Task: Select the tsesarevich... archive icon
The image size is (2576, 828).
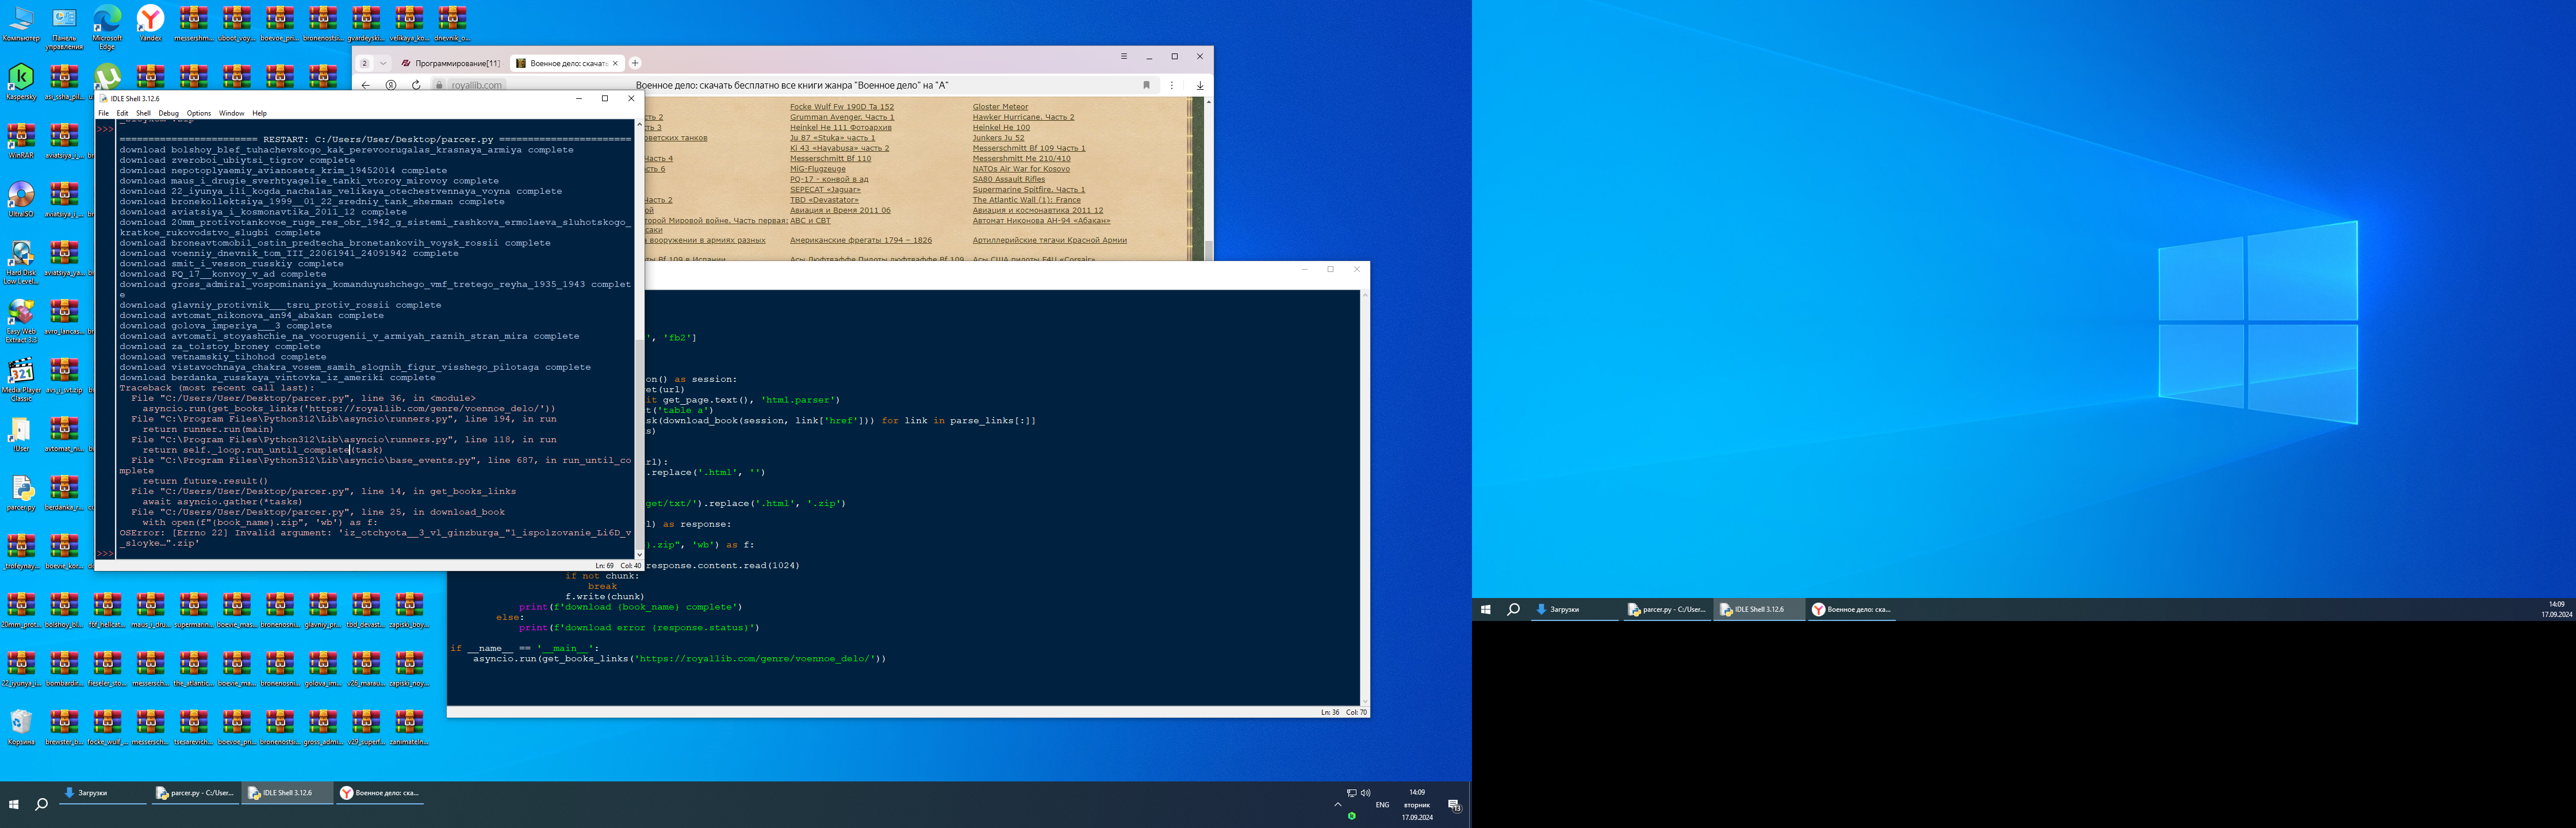Action: pyautogui.click(x=193, y=727)
